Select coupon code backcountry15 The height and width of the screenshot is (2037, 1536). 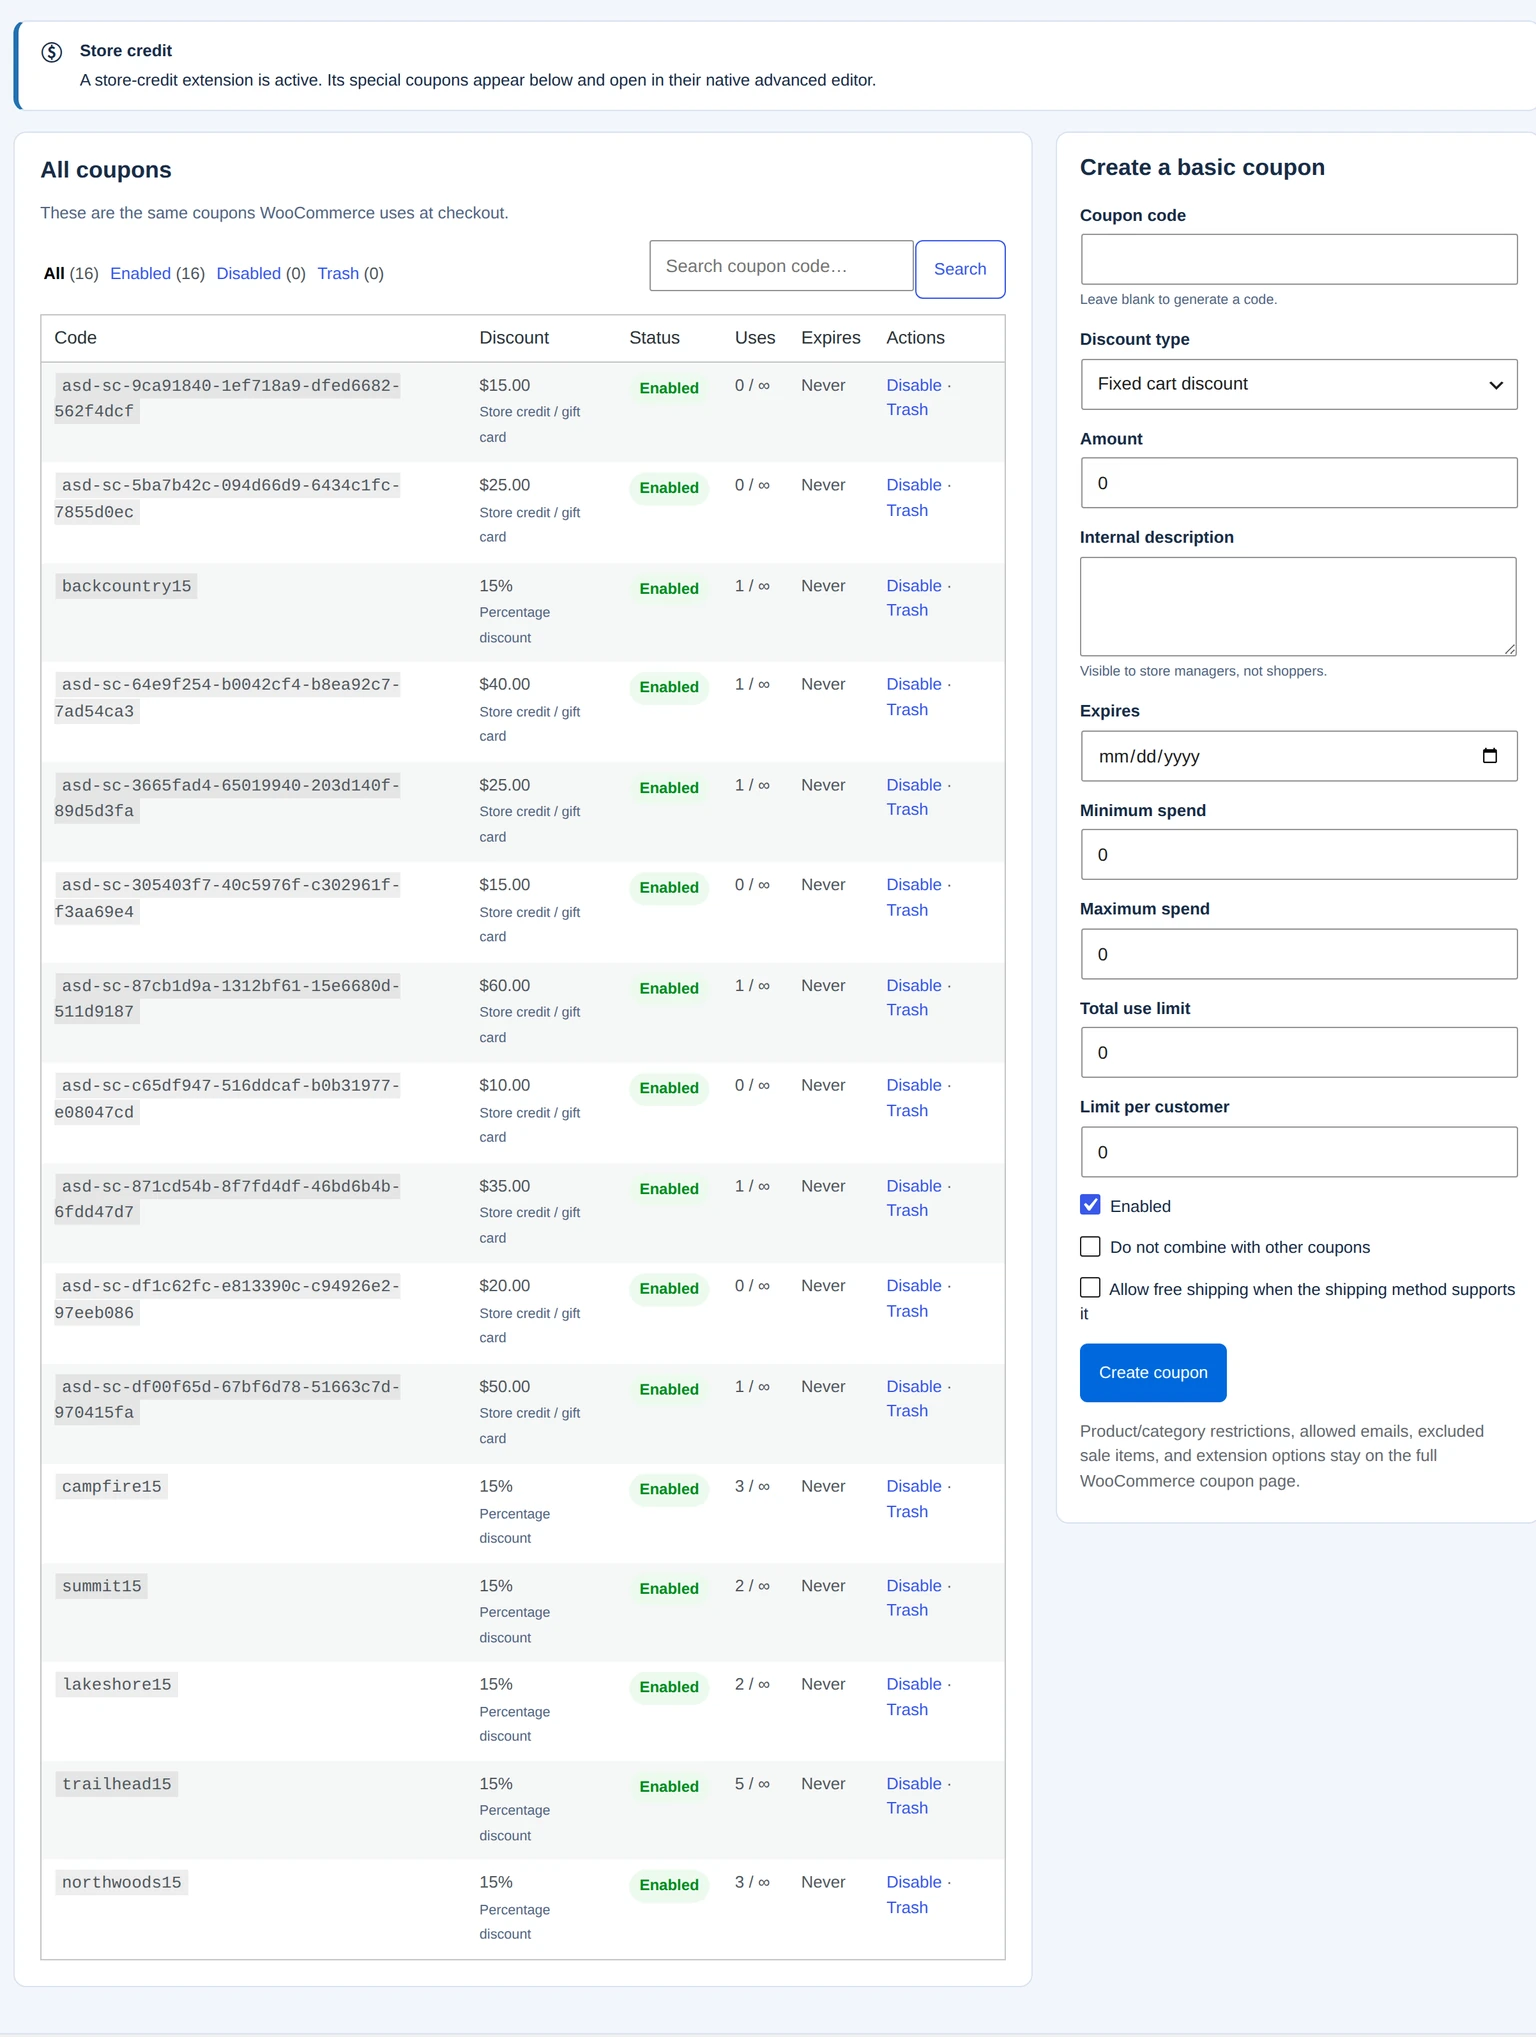[126, 586]
